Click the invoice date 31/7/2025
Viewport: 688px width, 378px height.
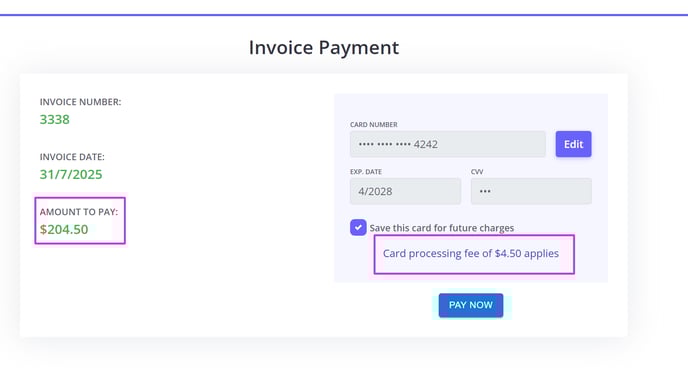click(71, 174)
